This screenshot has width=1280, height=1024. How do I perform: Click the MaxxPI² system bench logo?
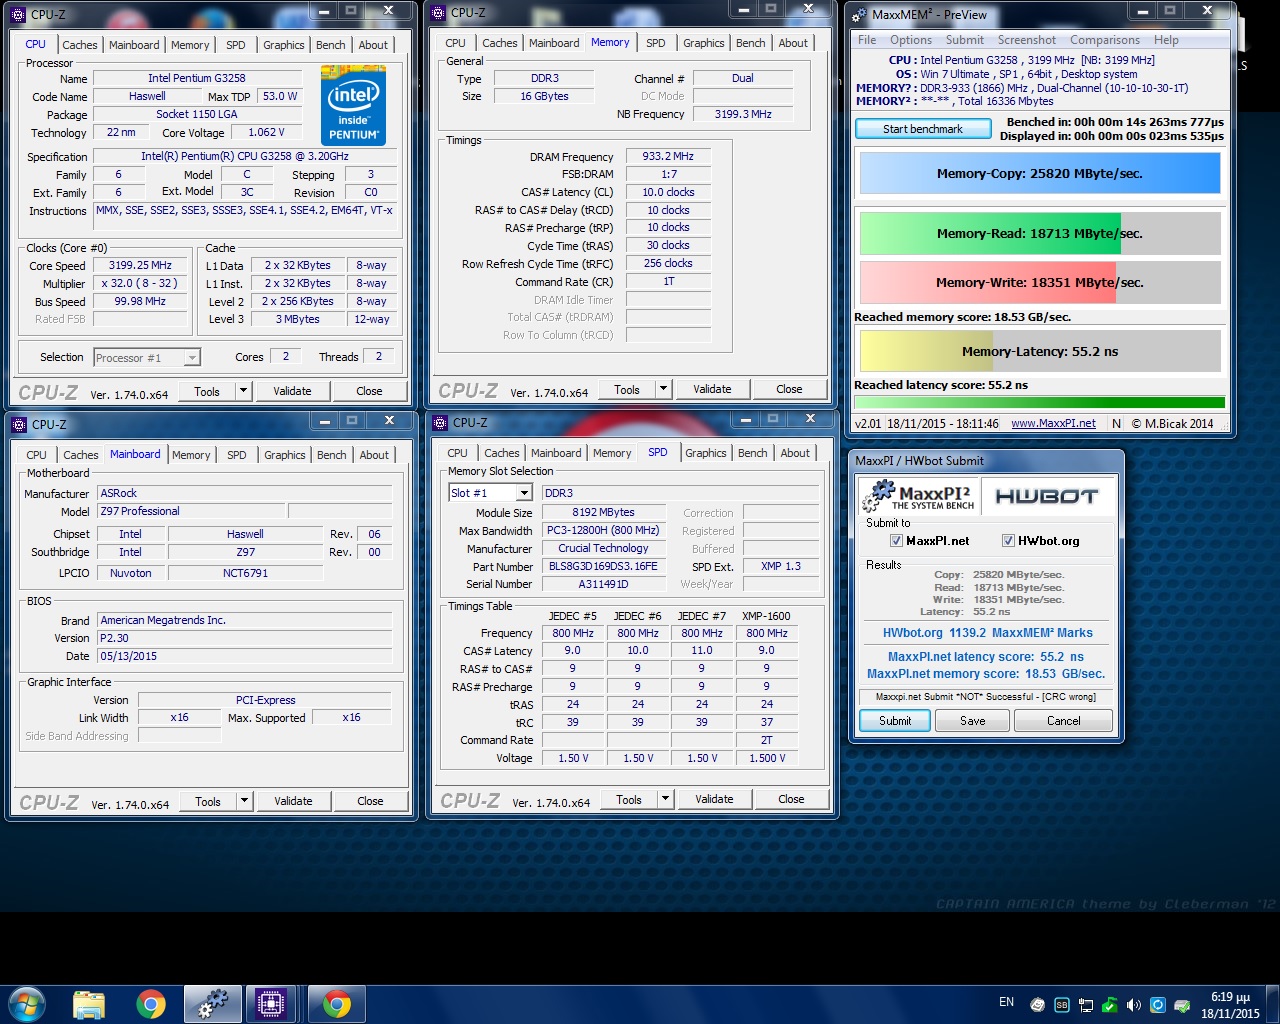[x=920, y=496]
